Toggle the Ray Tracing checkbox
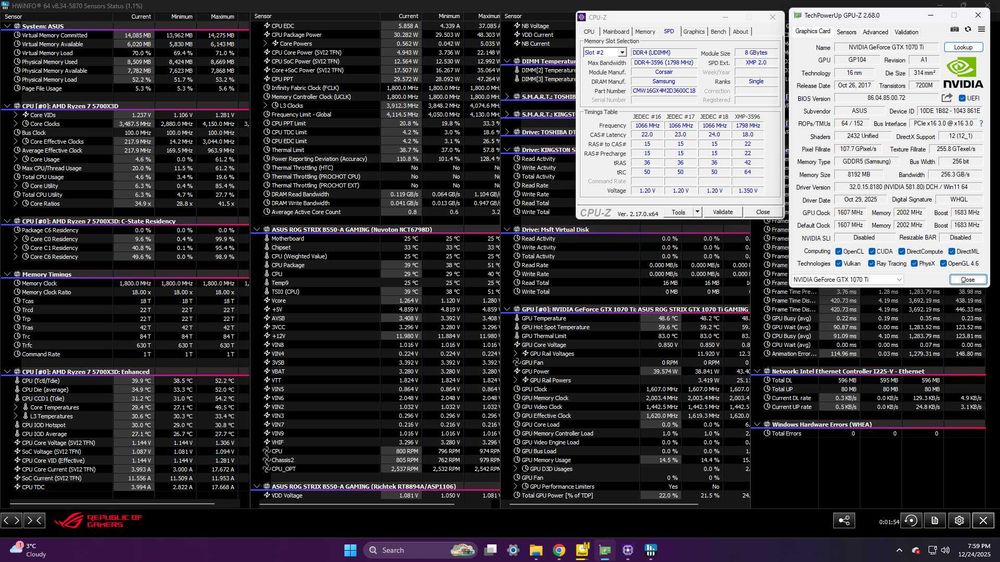This screenshot has height=562, width=1000. pyautogui.click(x=871, y=263)
